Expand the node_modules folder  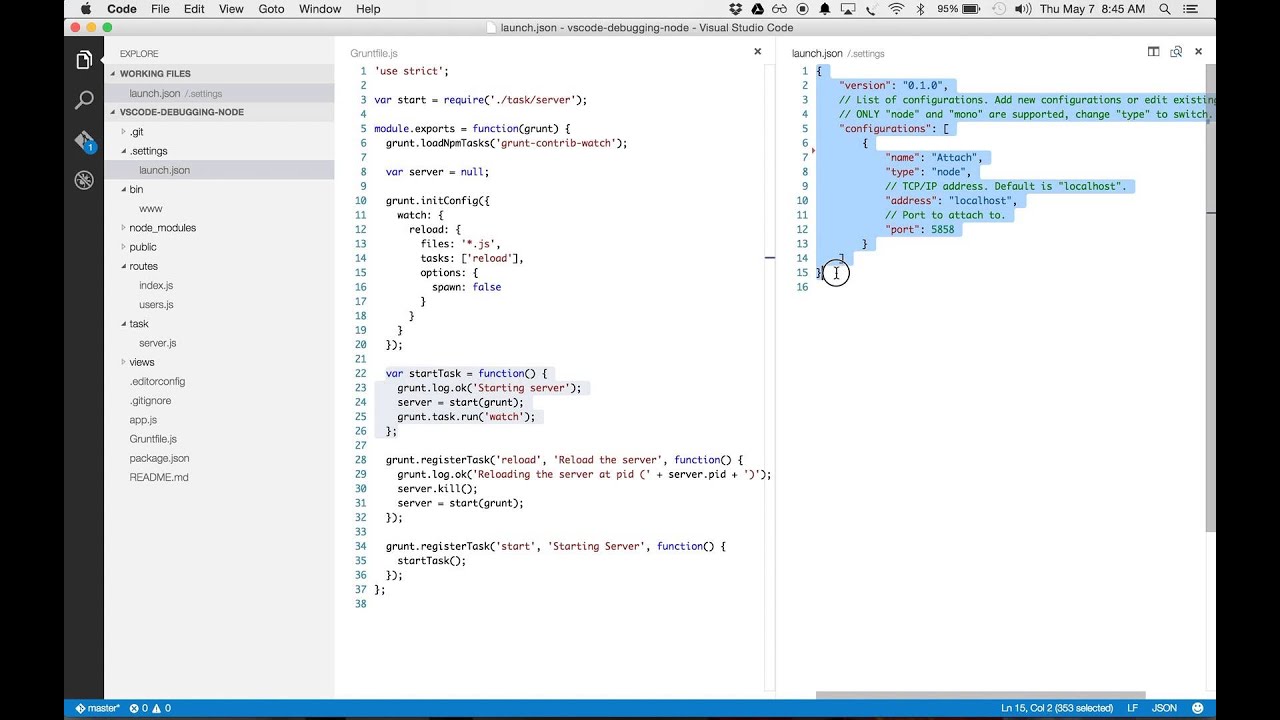[219, 228]
